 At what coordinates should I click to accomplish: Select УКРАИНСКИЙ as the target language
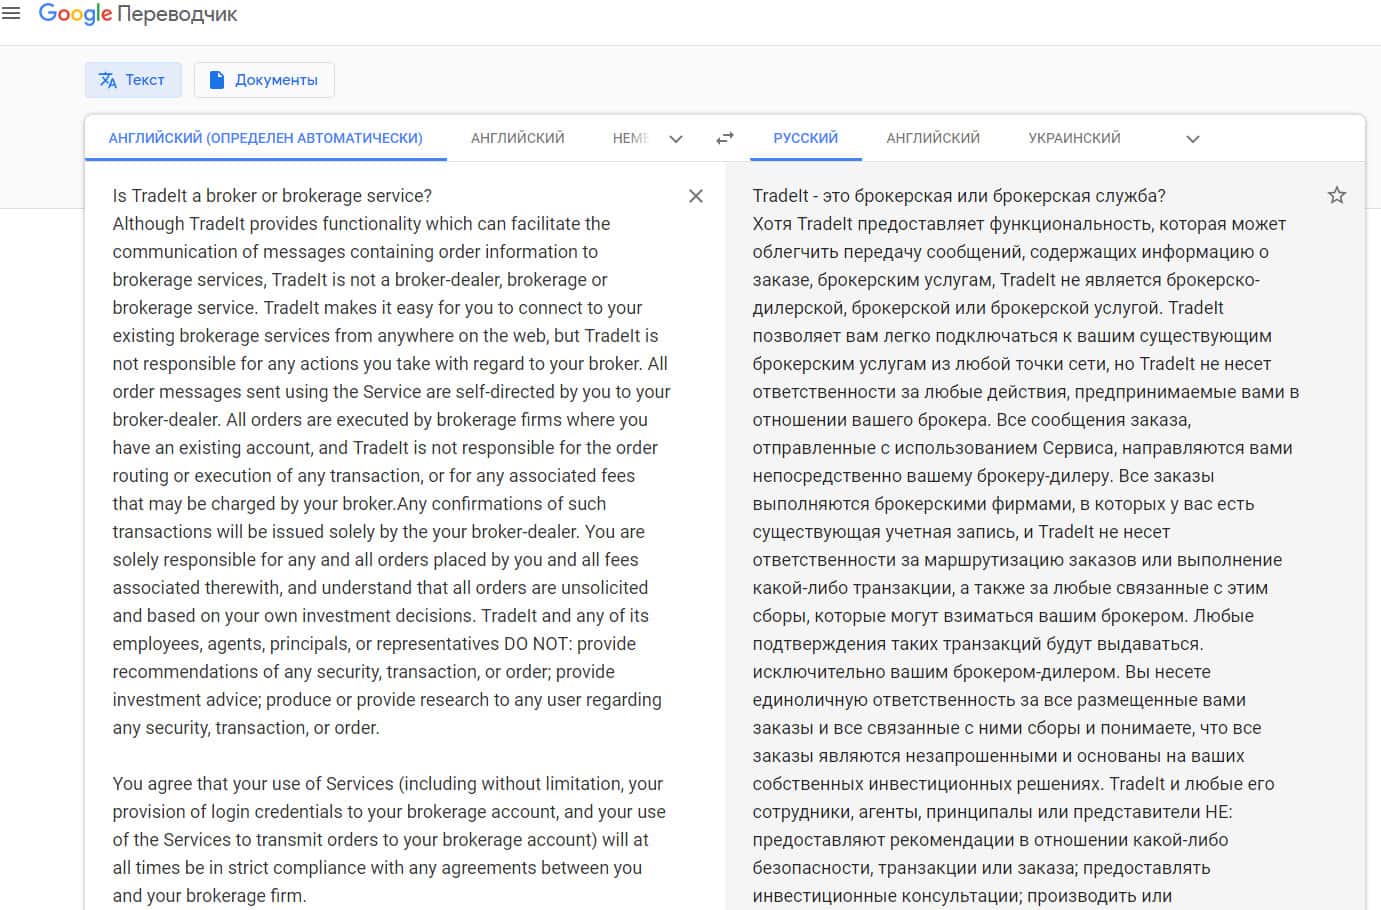1074,138
